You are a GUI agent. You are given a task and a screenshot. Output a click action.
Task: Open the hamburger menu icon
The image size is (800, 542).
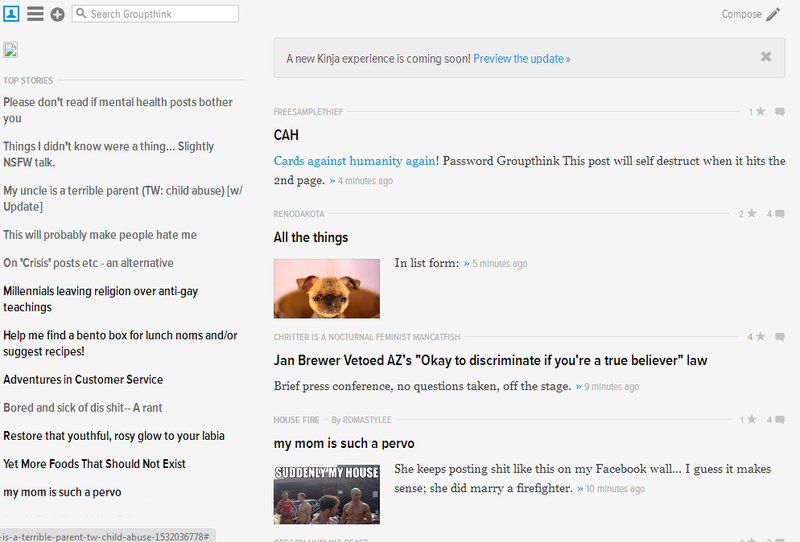tap(35, 14)
